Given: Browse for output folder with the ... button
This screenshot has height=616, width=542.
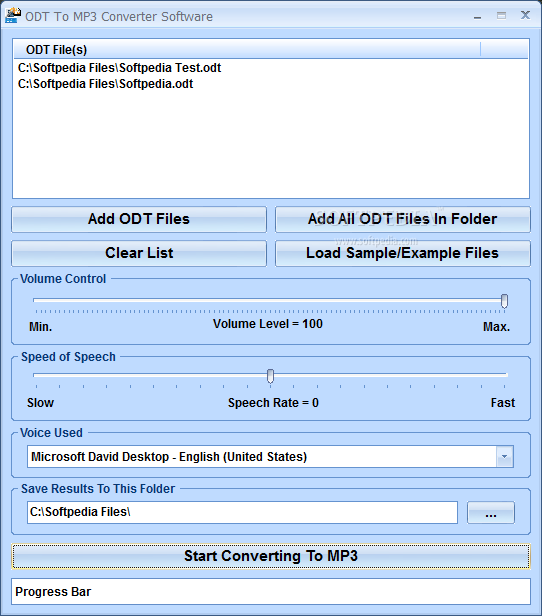Looking at the screenshot, I should click(x=491, y=512).
